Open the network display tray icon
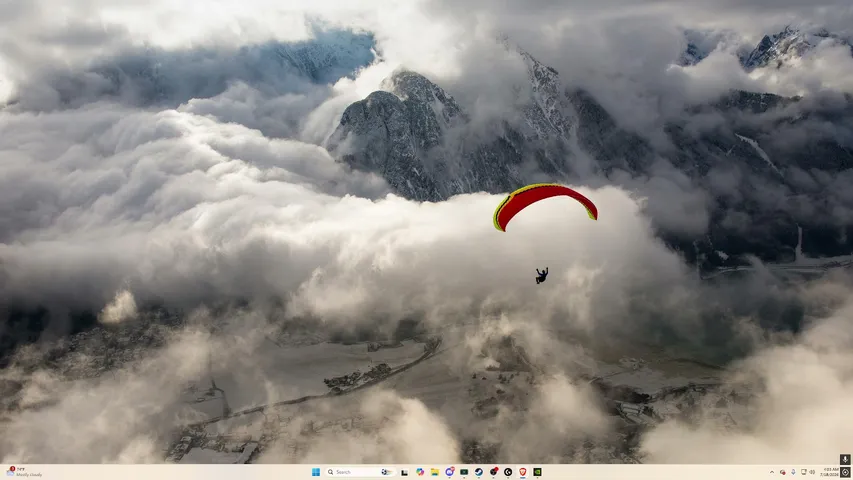 (x=803, y=472)
